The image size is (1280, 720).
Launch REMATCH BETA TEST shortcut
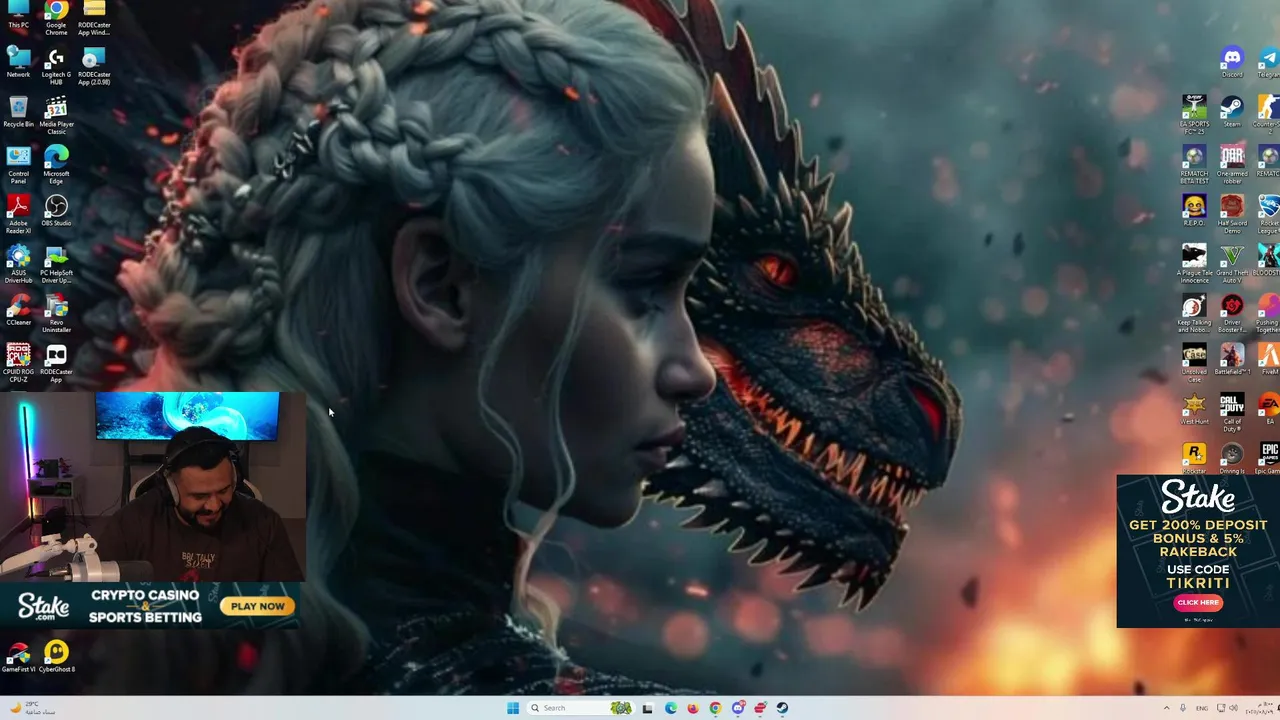coord(1194,164)
